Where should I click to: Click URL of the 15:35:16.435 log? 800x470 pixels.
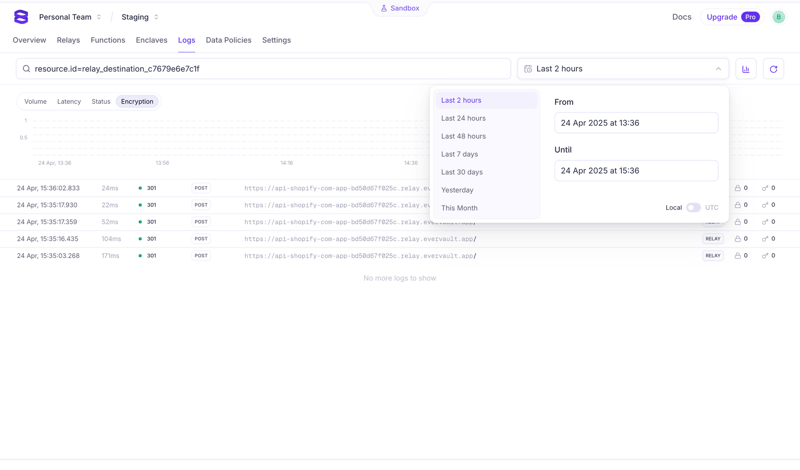click(360, 239)
